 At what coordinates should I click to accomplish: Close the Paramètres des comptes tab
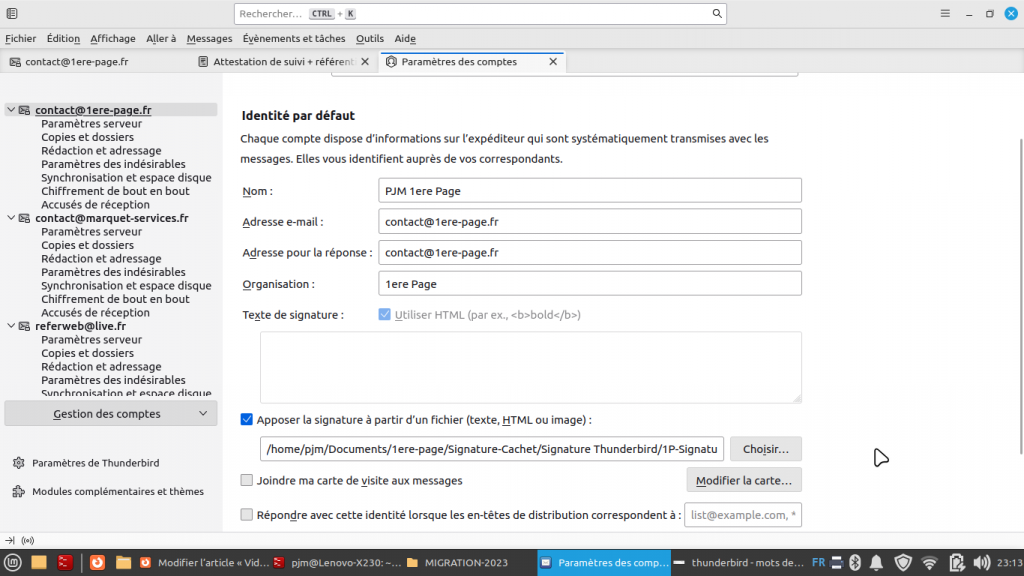click(x=553, y=62)
